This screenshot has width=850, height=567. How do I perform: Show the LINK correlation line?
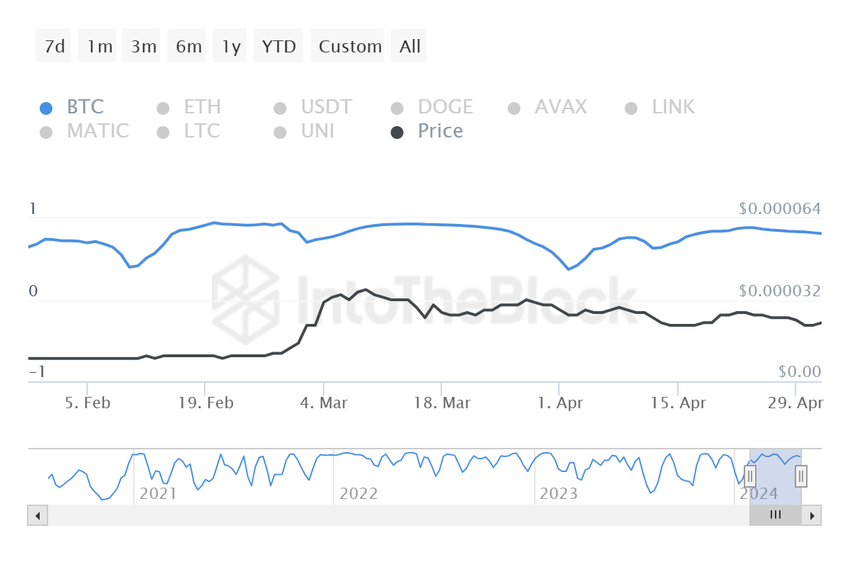tap(660, 107)
